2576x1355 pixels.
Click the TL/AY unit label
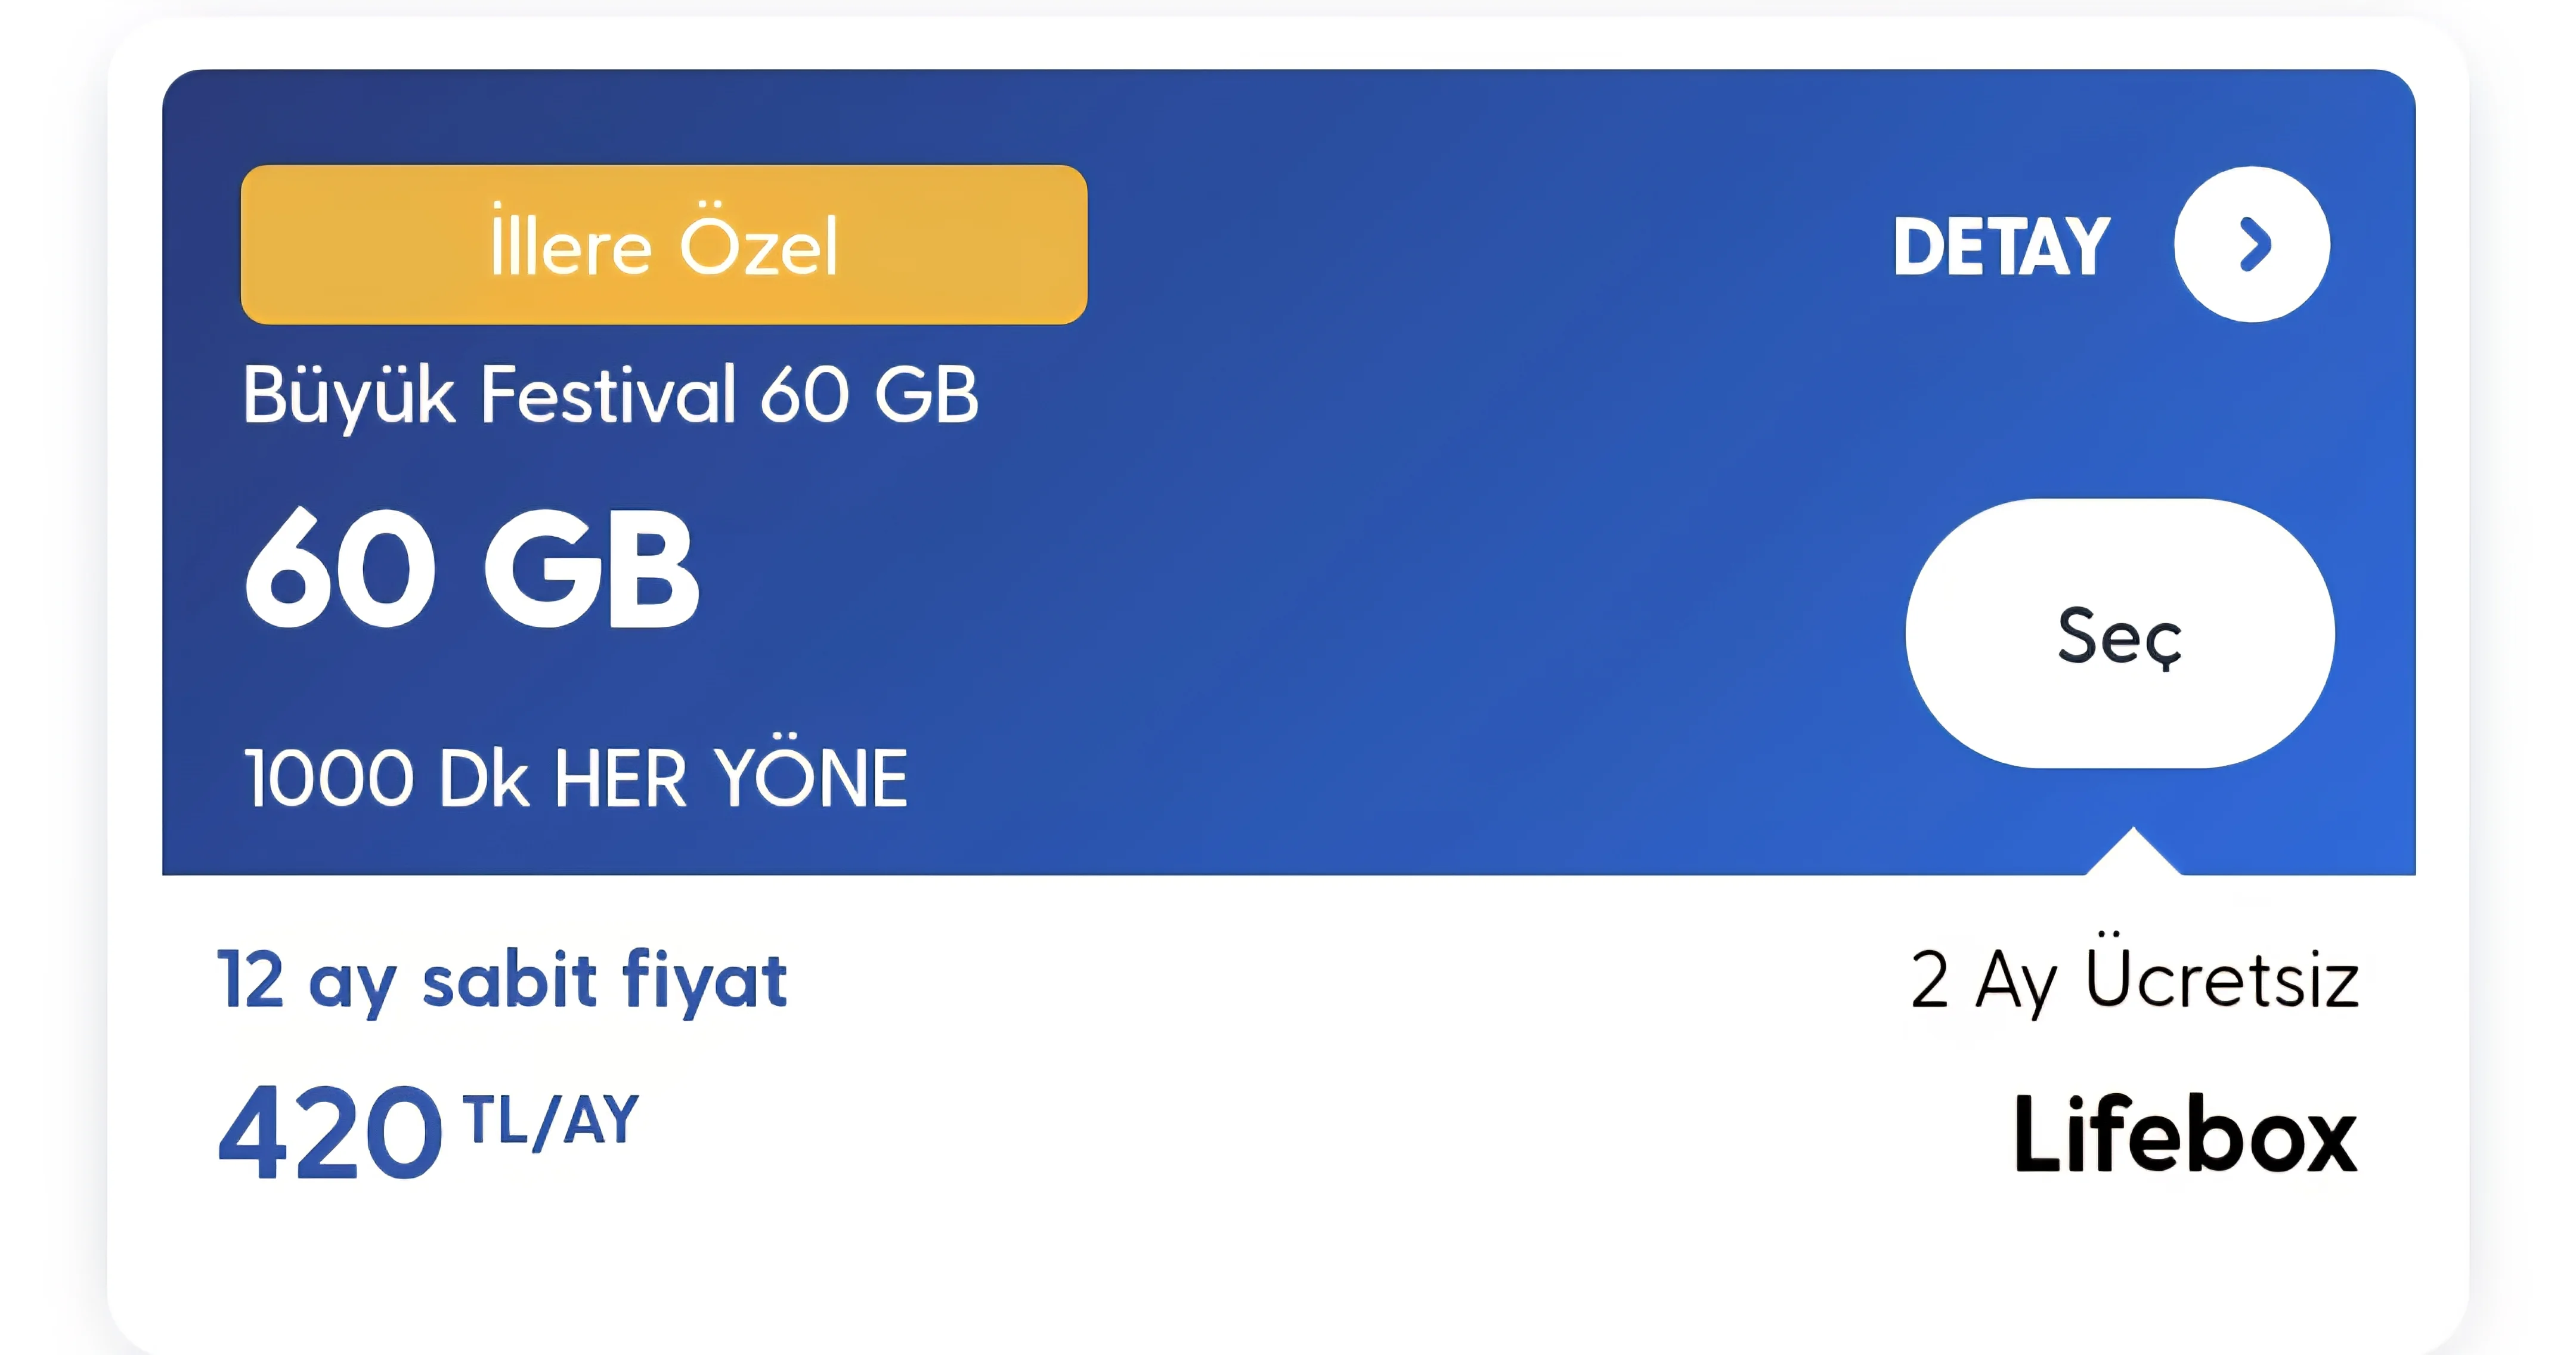pos(551,1120)
